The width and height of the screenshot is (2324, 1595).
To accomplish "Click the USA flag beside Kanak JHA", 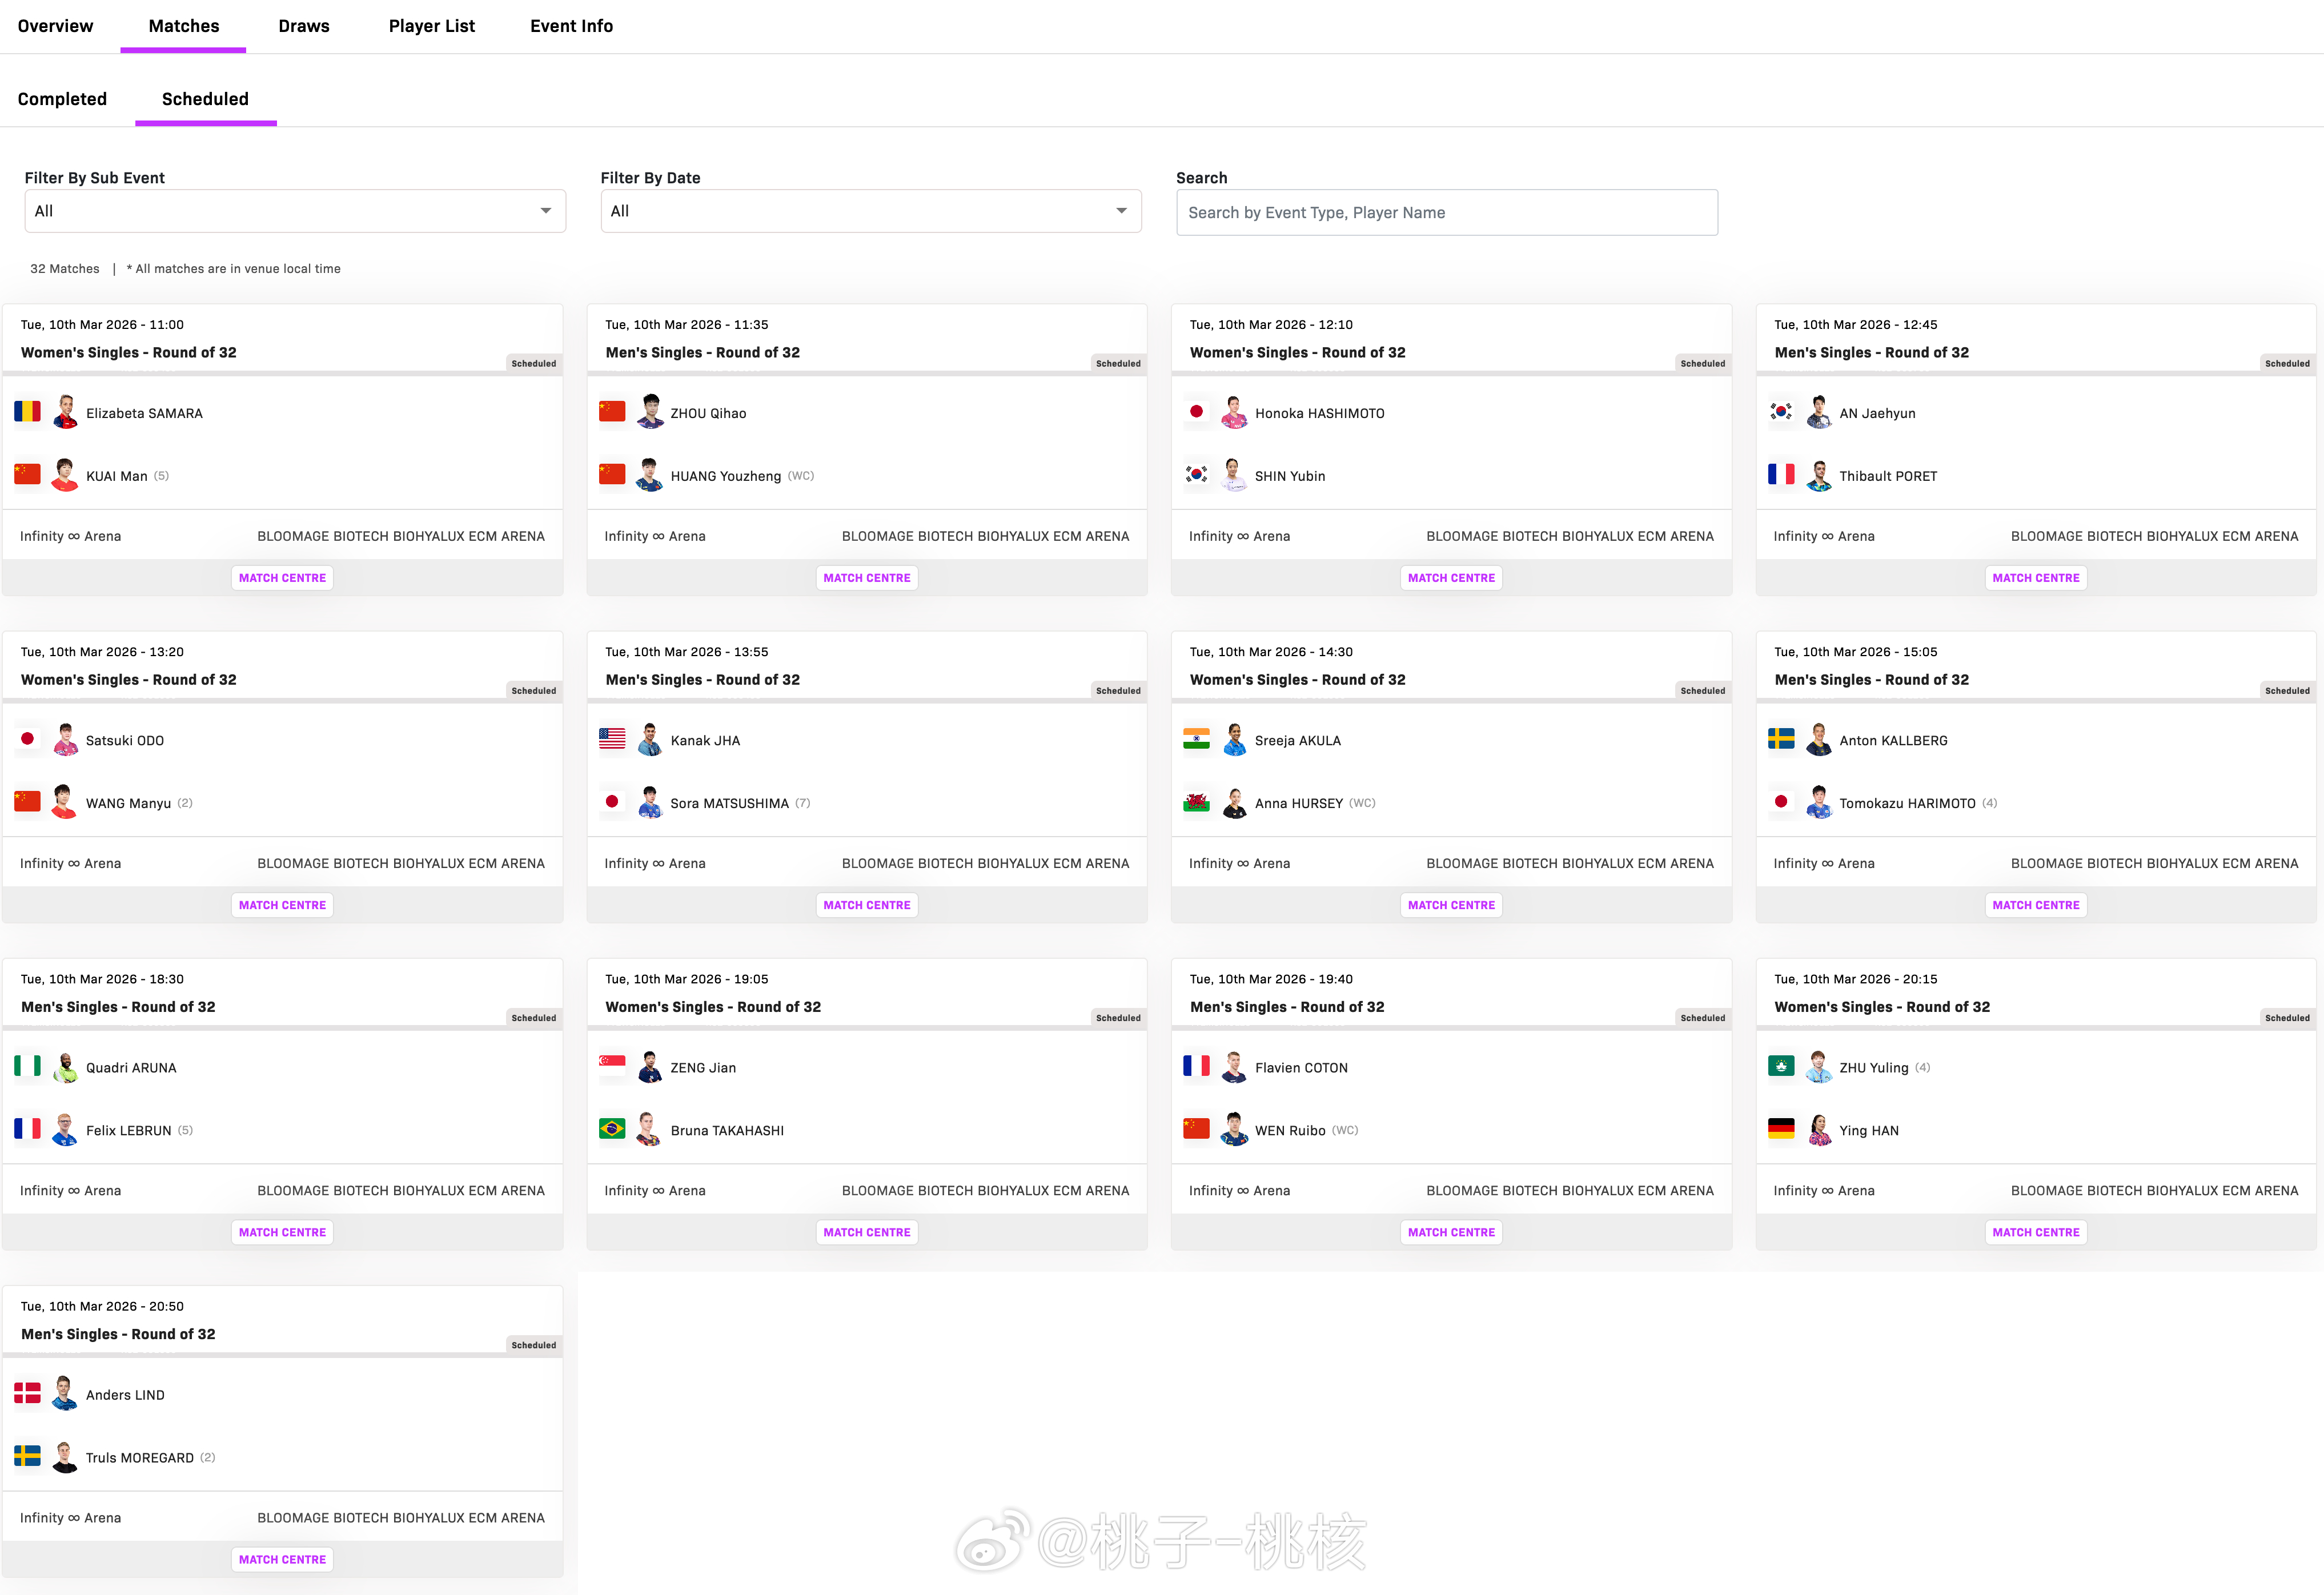I will [x=612, y=739].
